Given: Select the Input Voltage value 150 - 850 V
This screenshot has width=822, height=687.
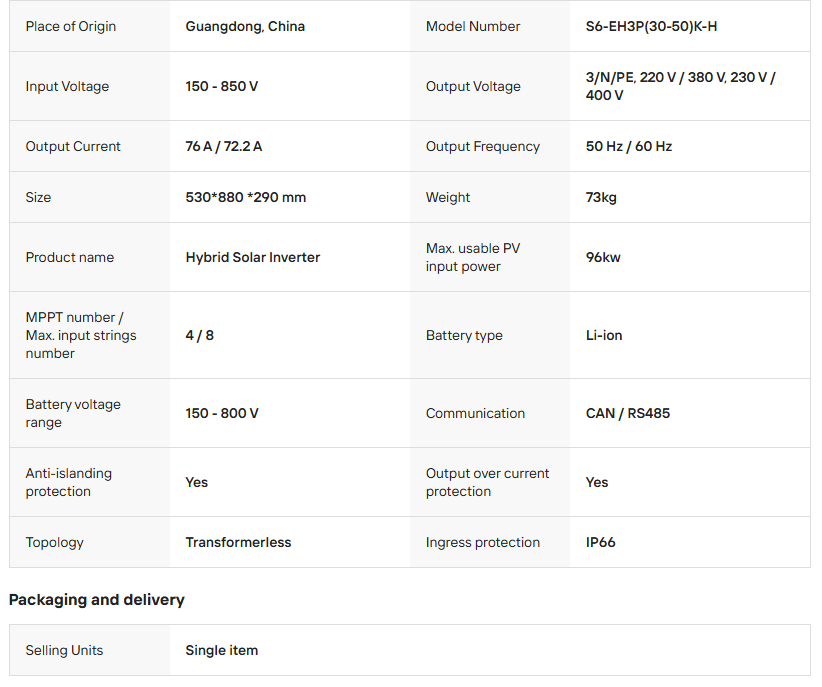Looking at the screenshot, I should point(222,86).
